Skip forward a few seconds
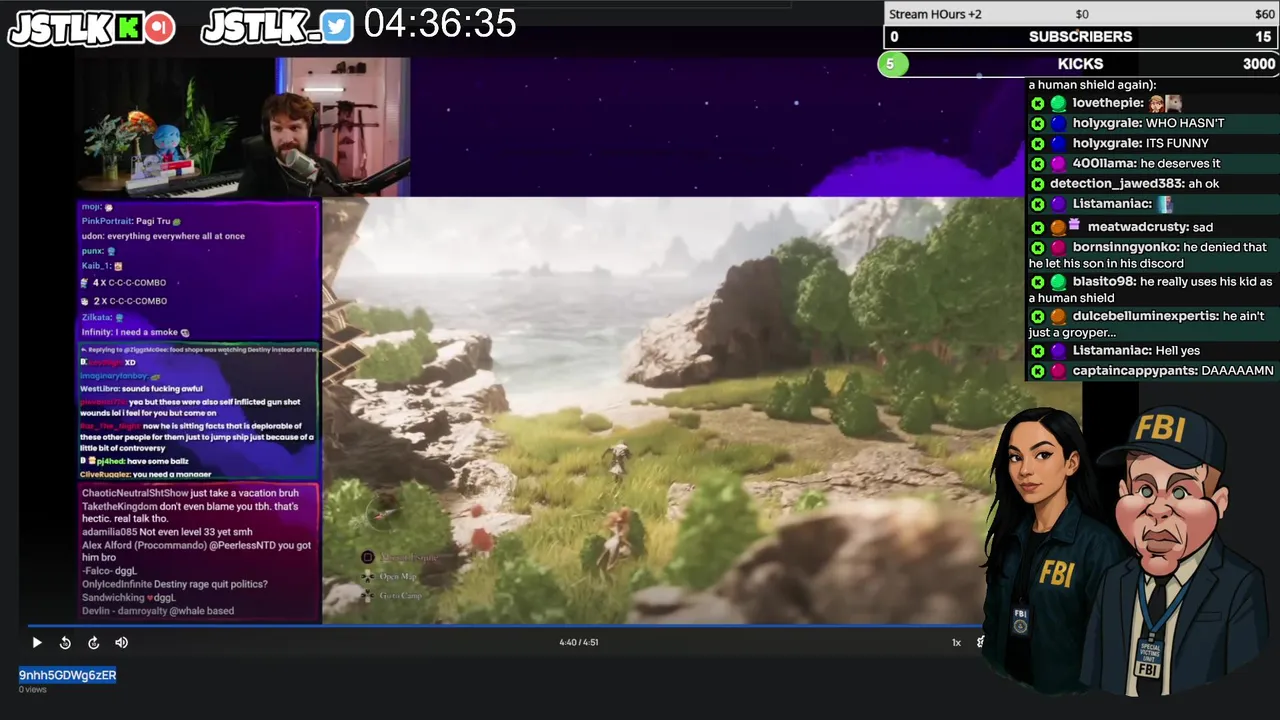 point(93,643)
